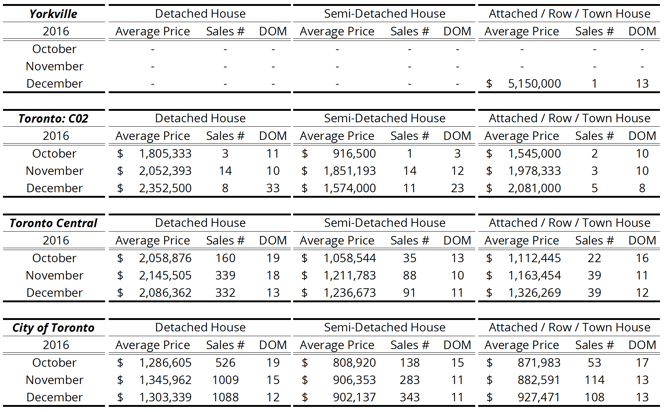Select the 2,352,500 detached price cell

165,188
